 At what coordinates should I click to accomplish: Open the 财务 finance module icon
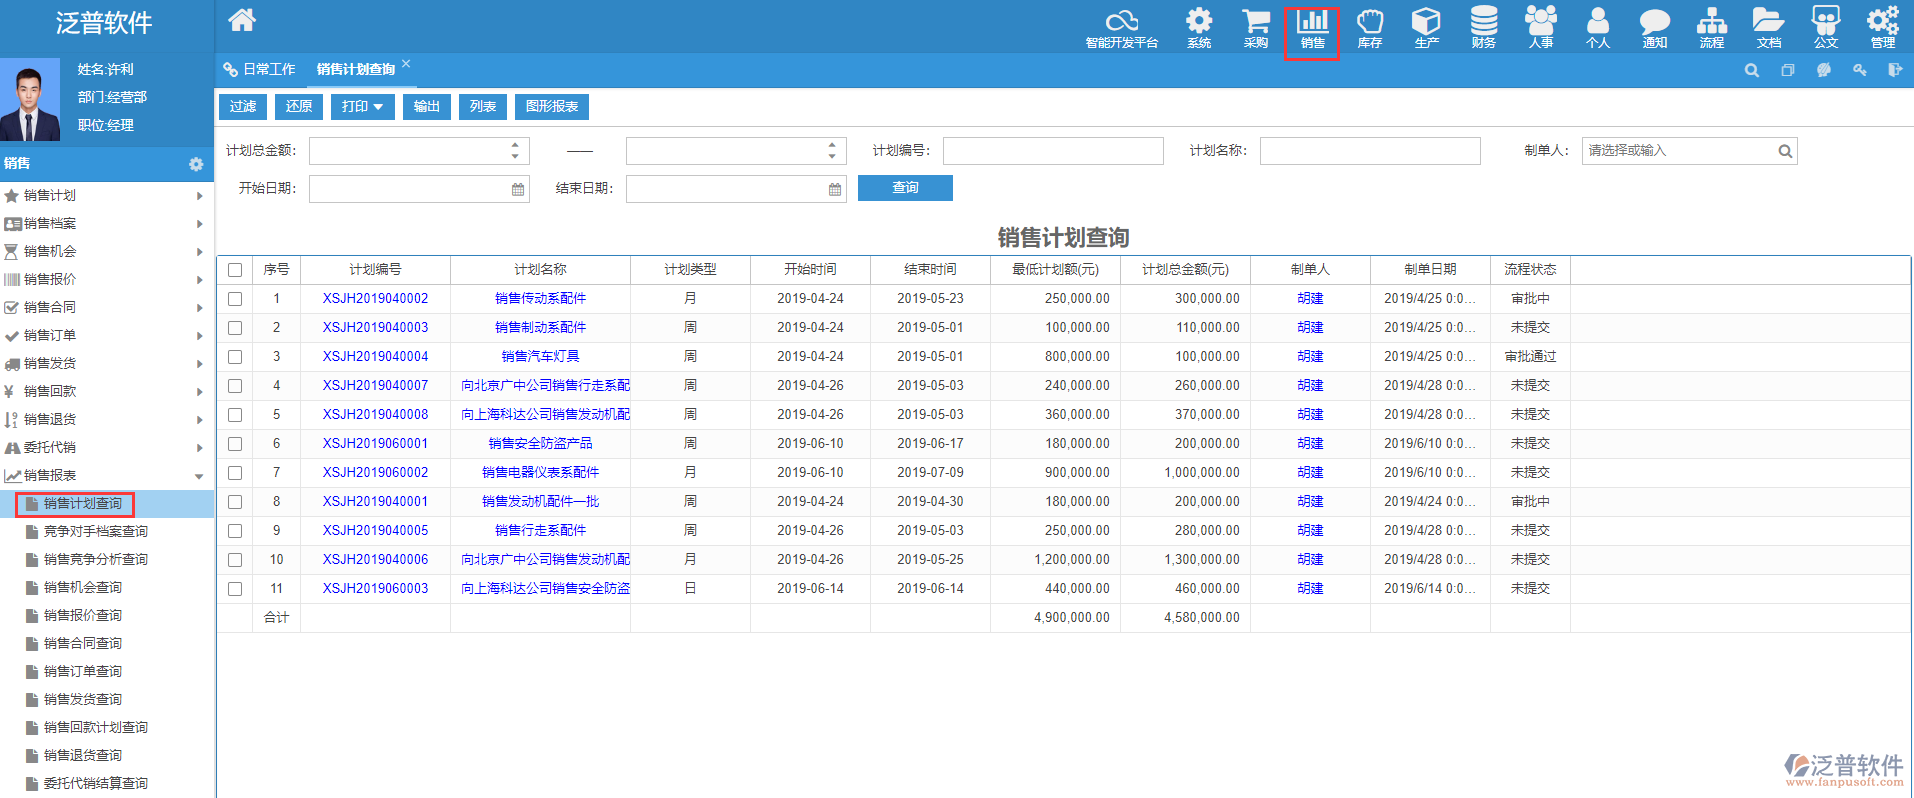coord(1483,27)
